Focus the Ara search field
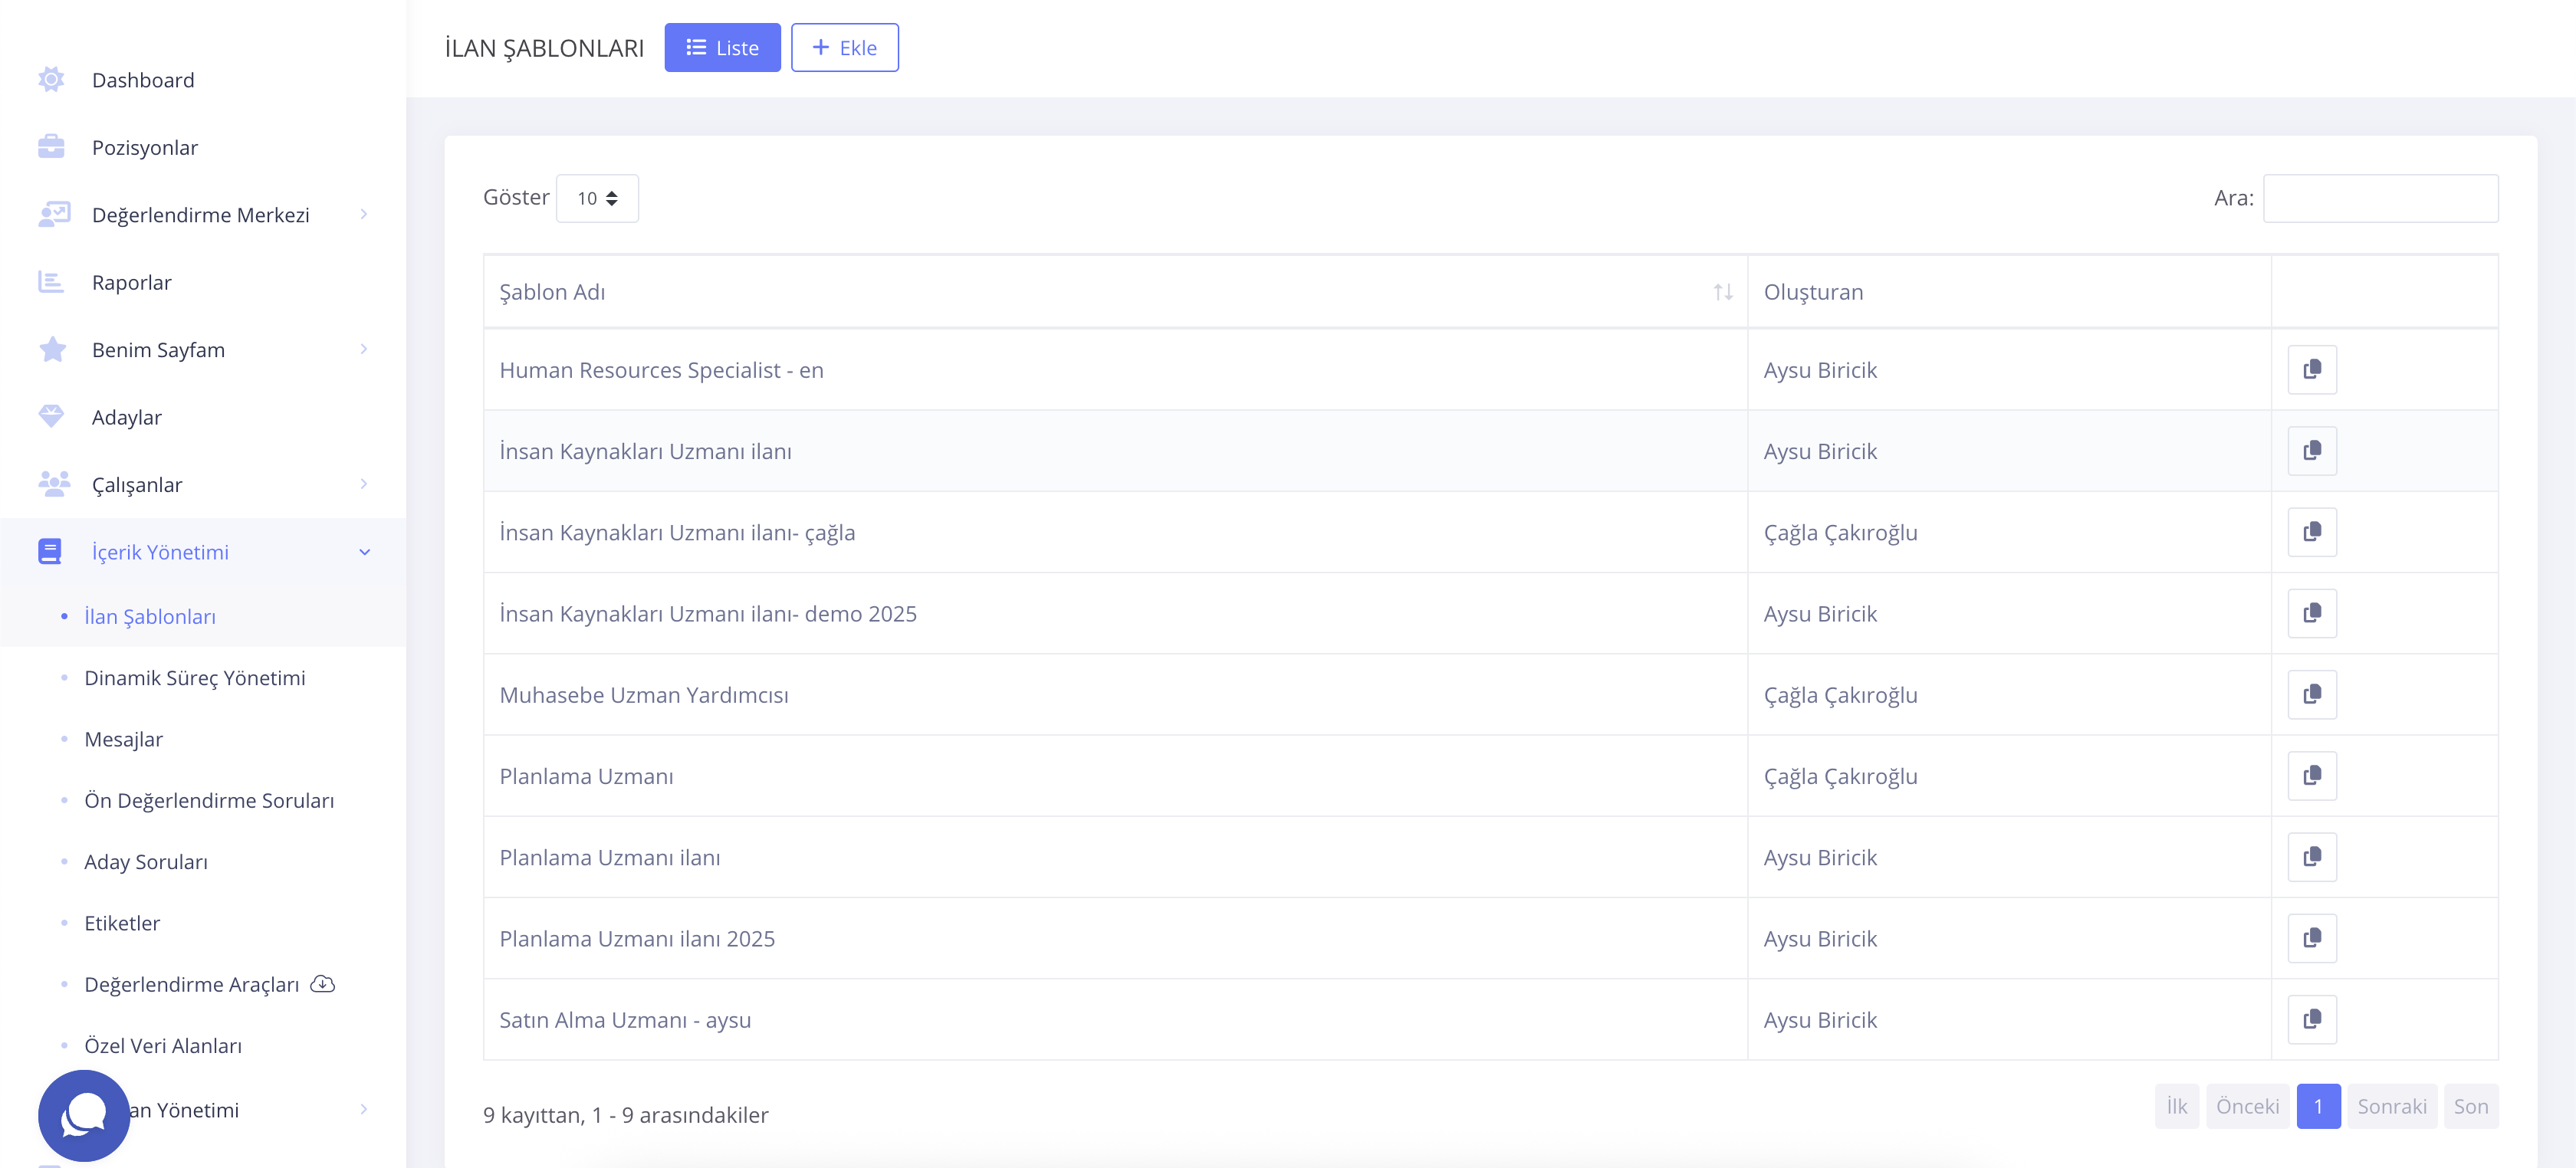The height and width of the screenshot is (1168, 2576). 2380,198
